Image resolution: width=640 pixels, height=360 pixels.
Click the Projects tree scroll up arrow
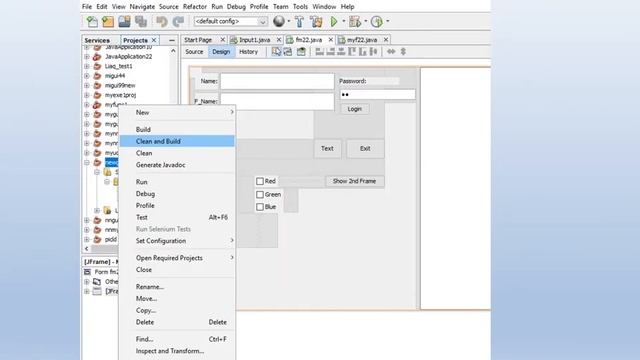[x=173, y=51]
